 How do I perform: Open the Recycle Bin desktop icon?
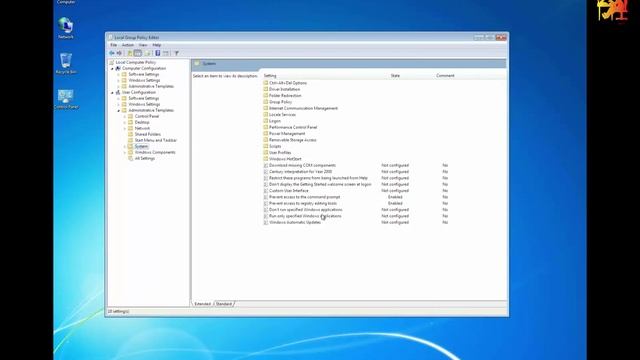[x=66, y=63]
